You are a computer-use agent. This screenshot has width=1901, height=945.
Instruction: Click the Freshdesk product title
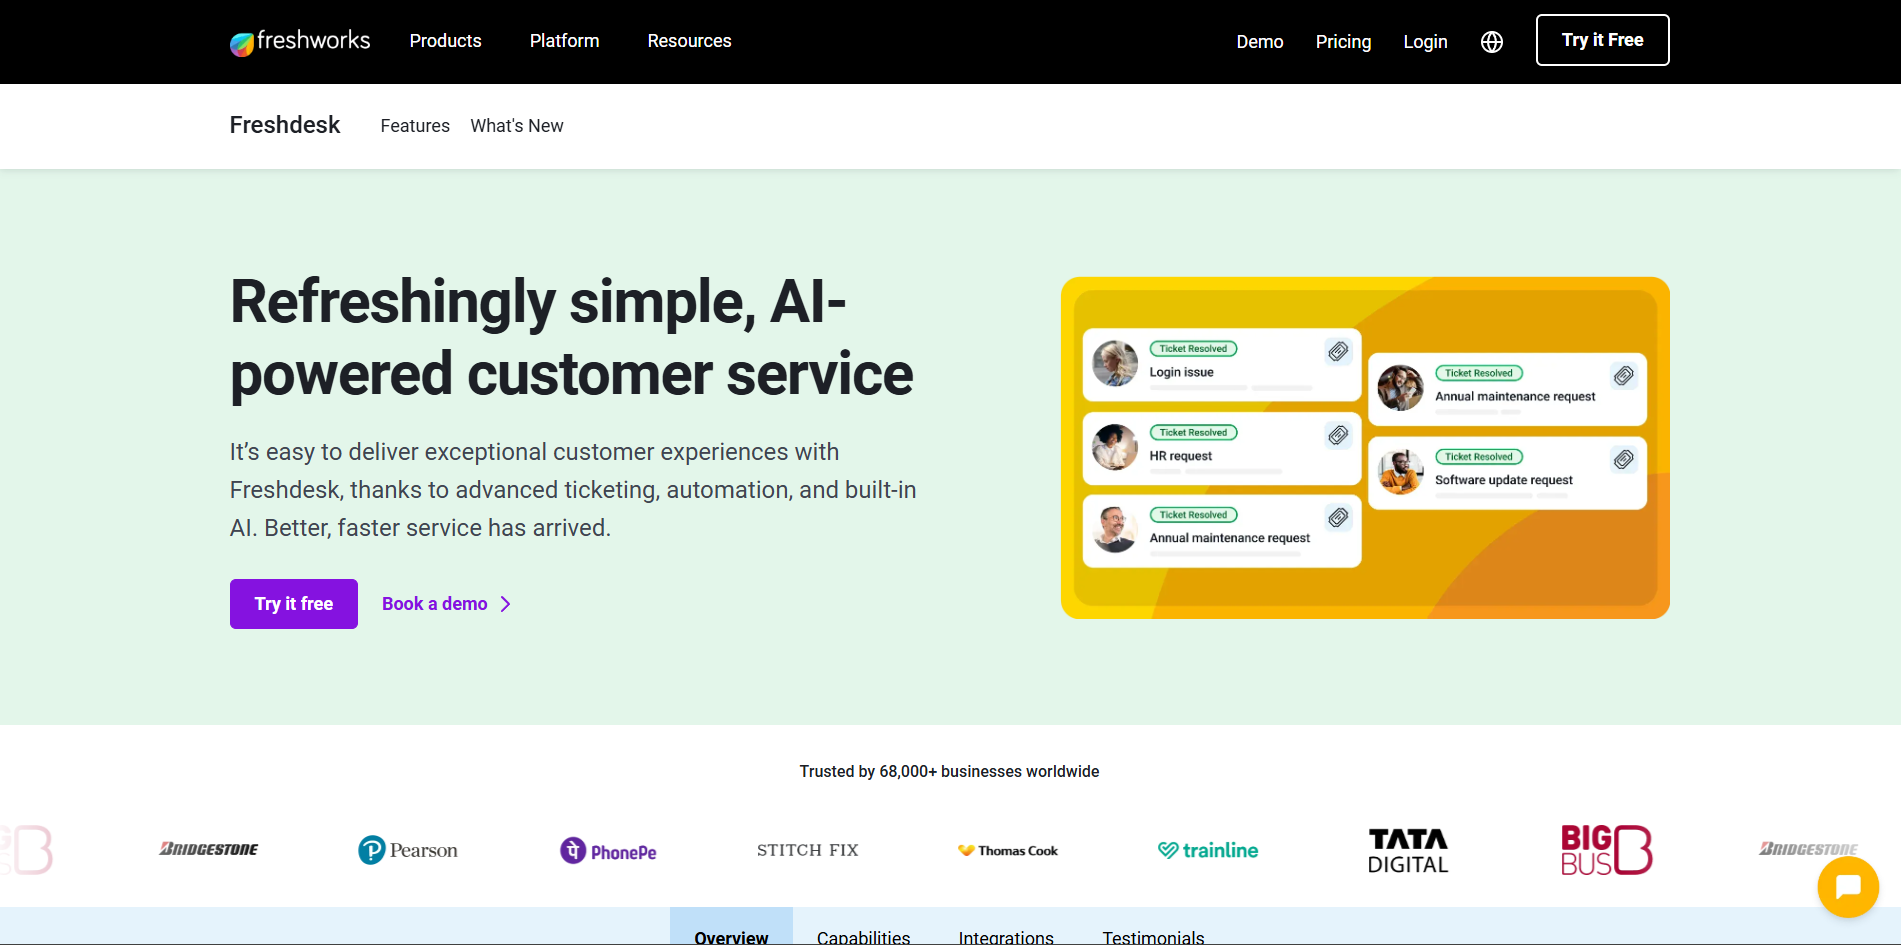[x=285, y=125]
